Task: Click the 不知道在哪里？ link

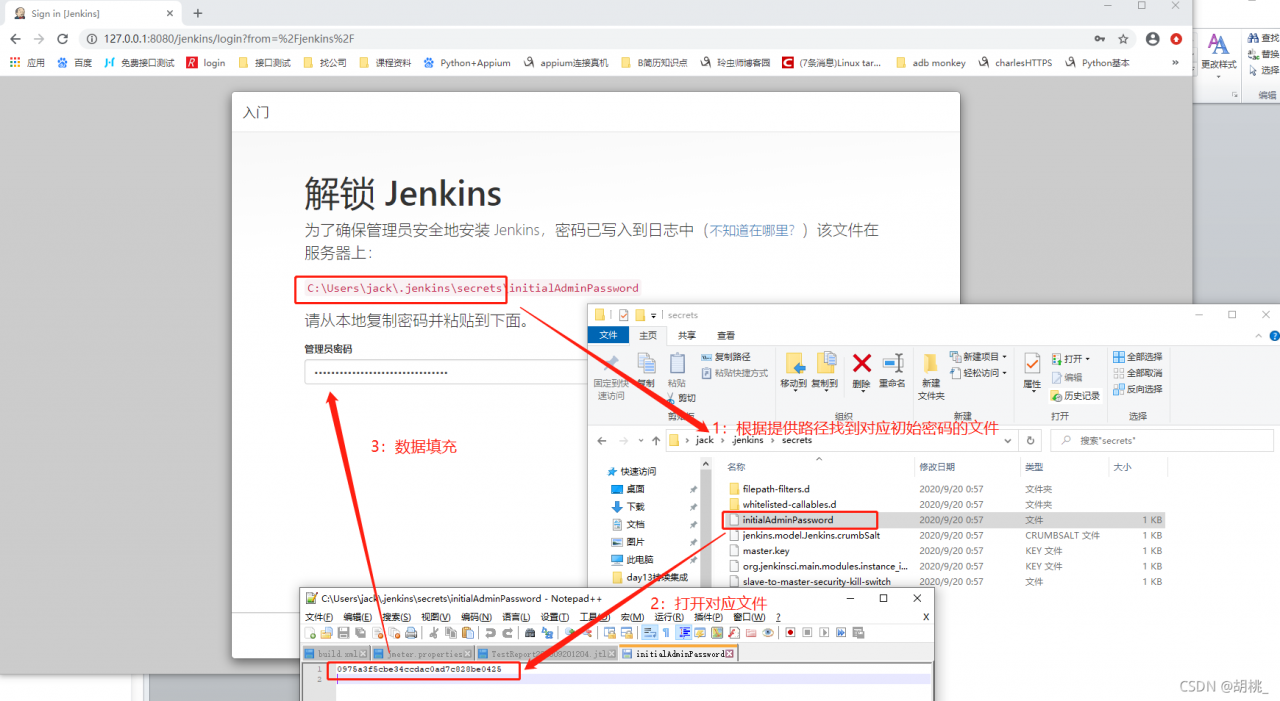Action: pos(752,230)
